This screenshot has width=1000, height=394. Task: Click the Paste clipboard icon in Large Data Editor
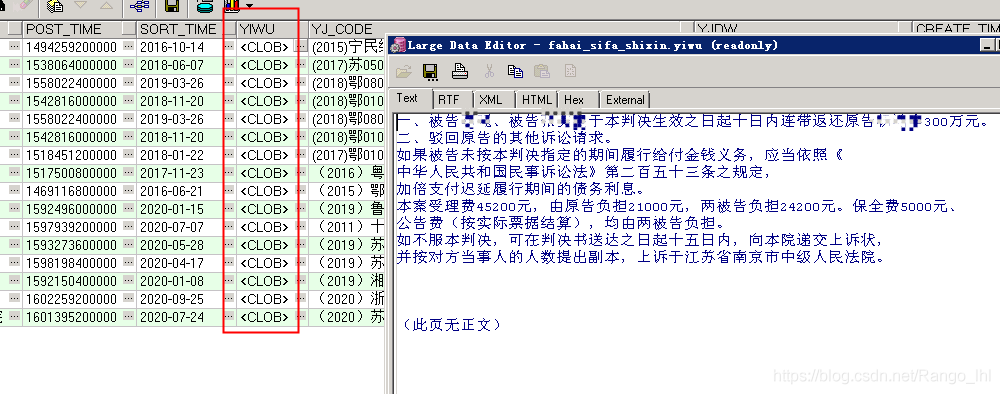tap(542, 71)
